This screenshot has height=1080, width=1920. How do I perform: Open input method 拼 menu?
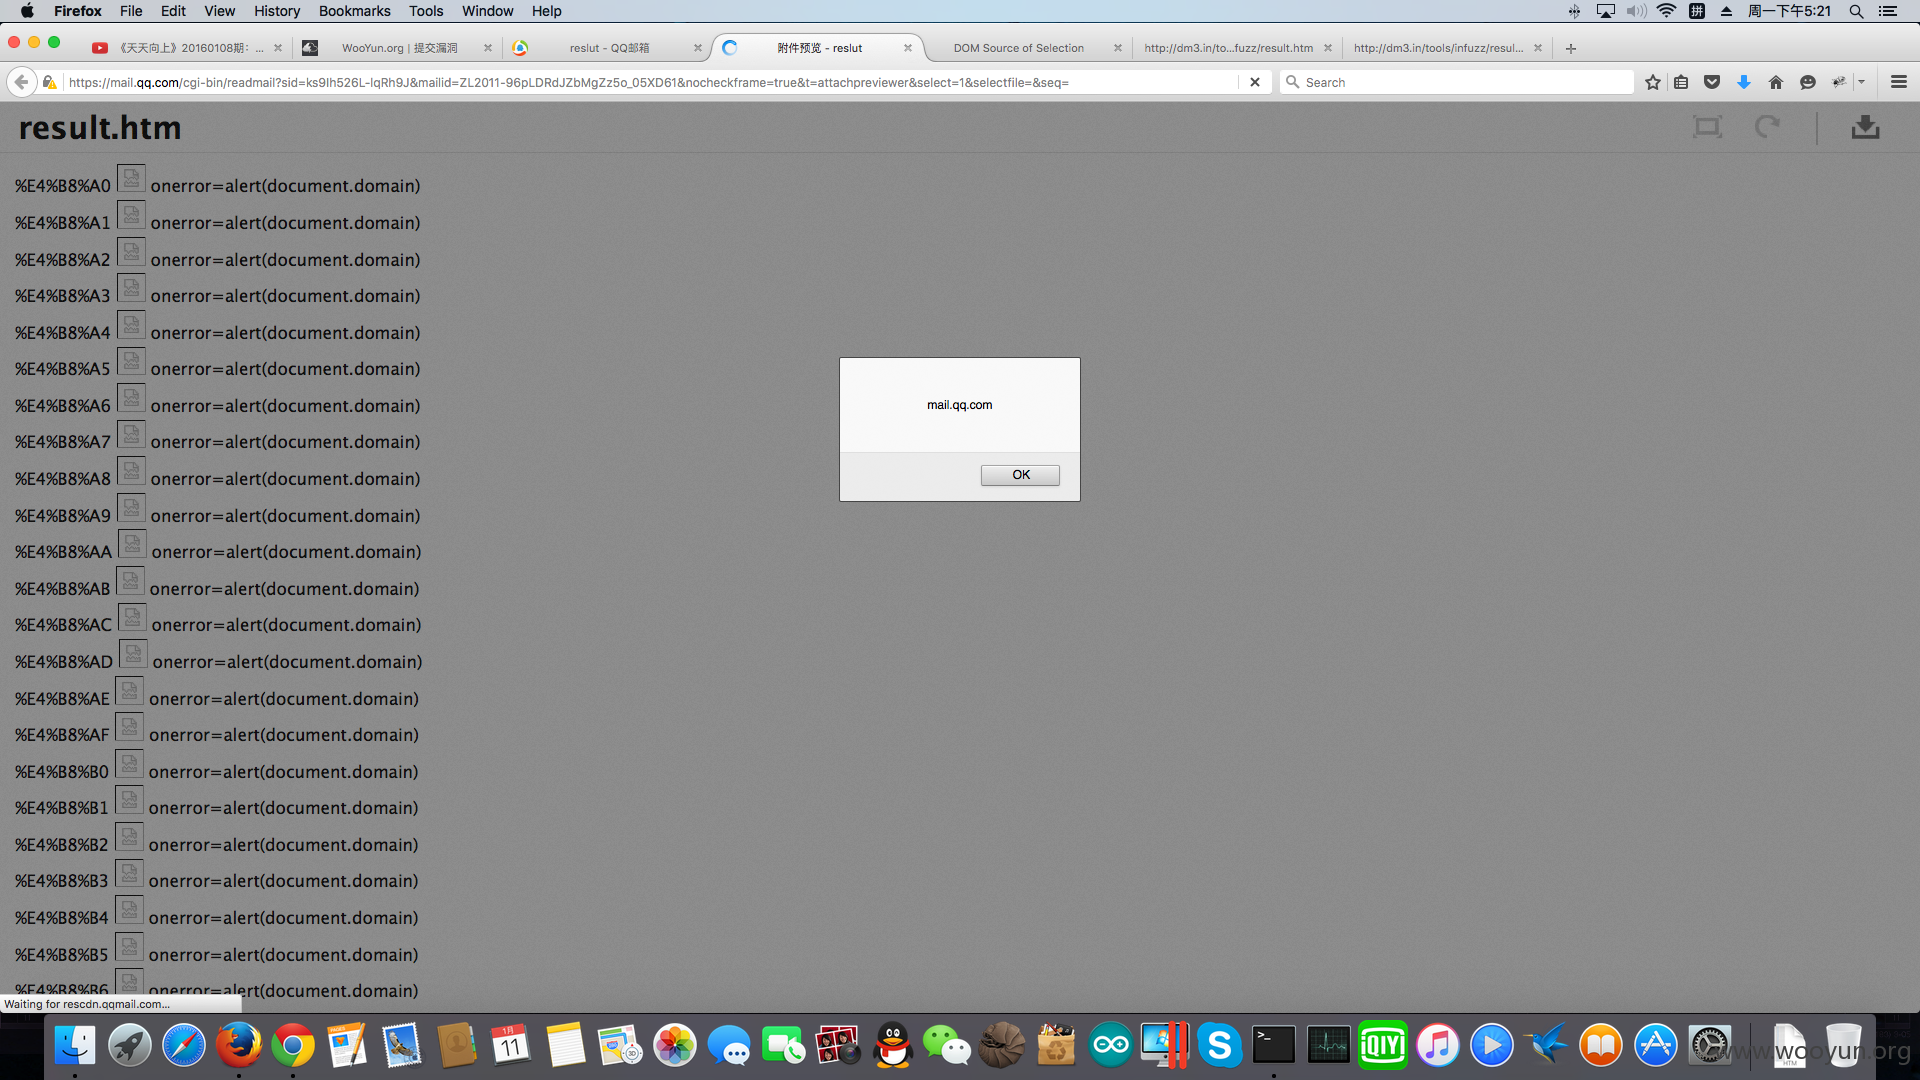pos(1697,11)
